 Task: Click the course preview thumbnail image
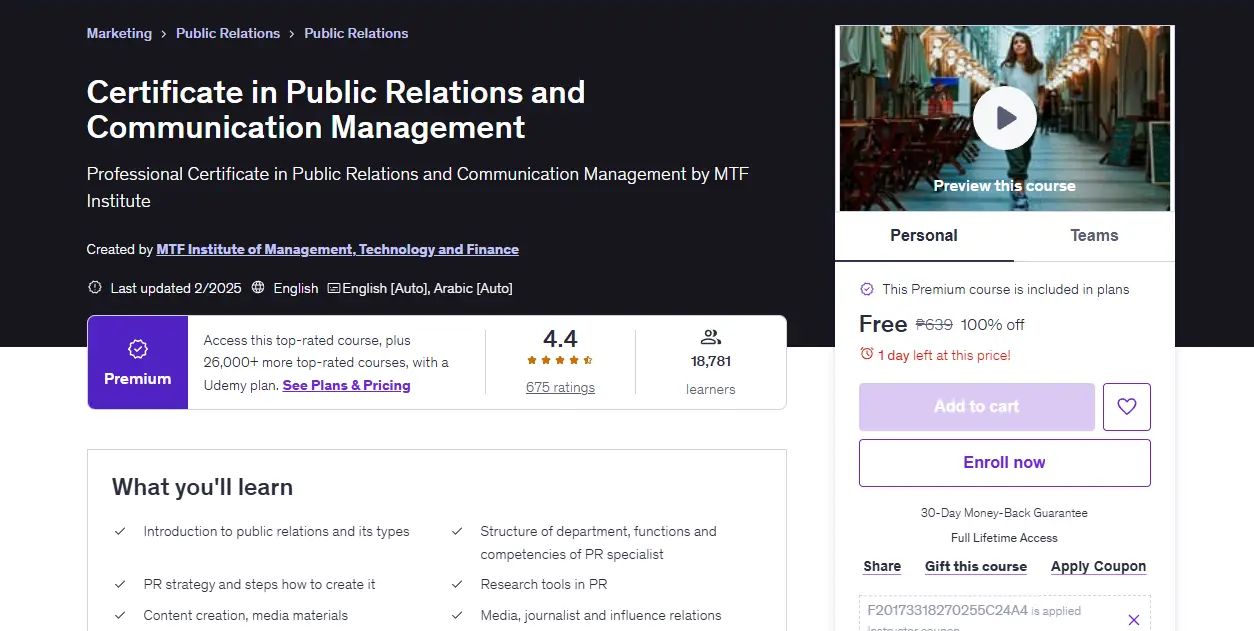1005,118
